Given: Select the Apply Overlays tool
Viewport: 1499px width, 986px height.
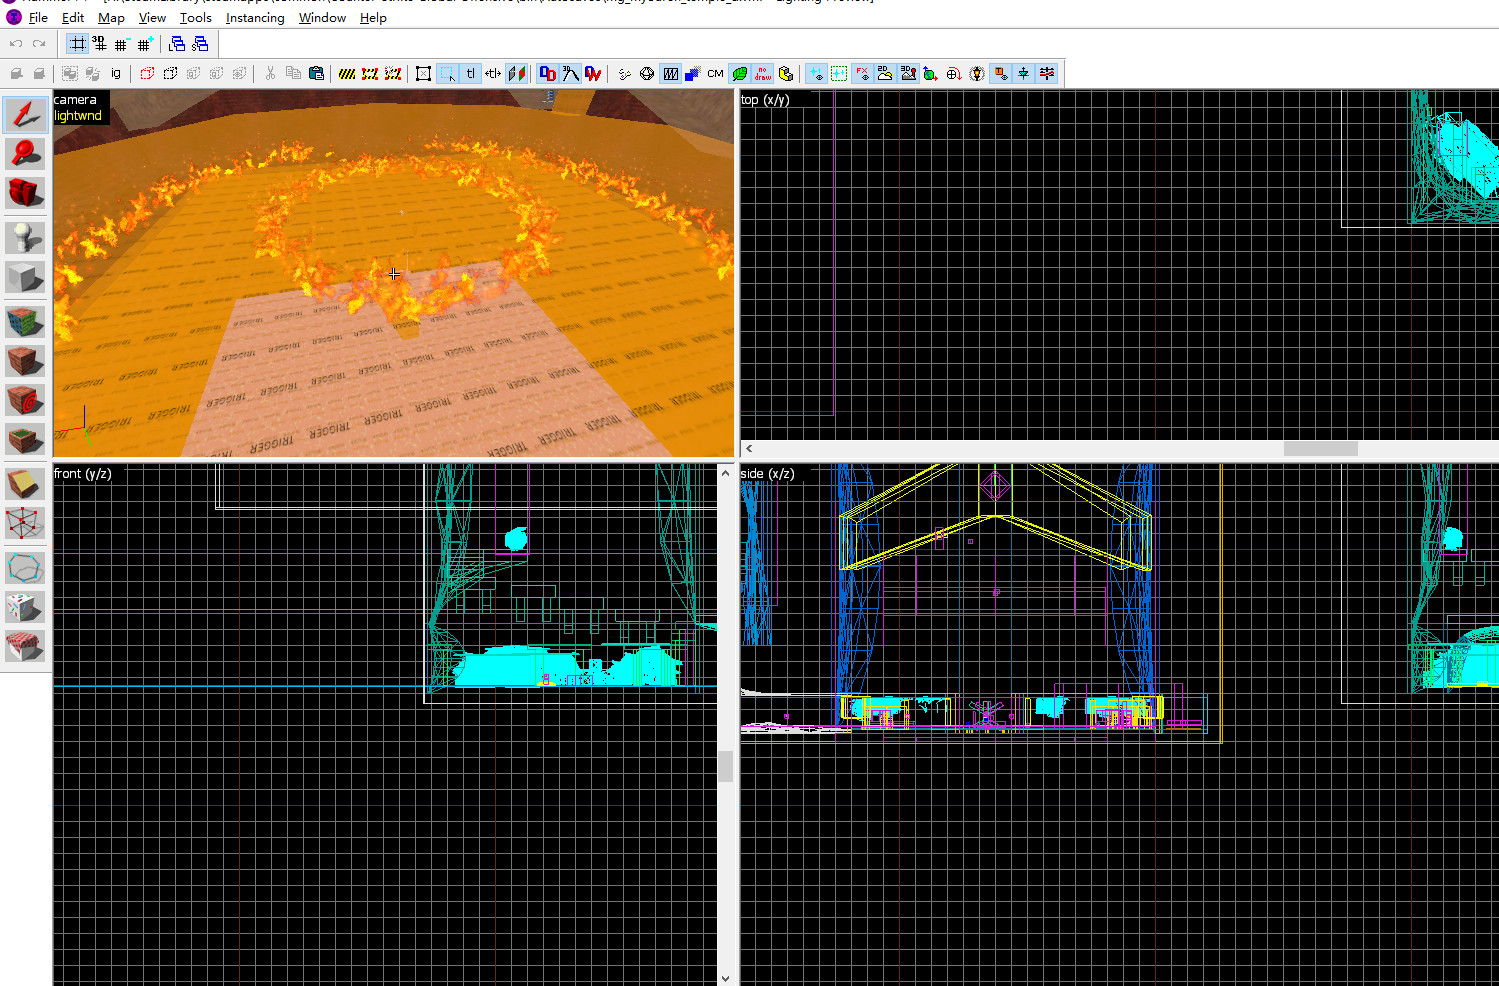Looking at the screenshot, I should pos(25,438).
